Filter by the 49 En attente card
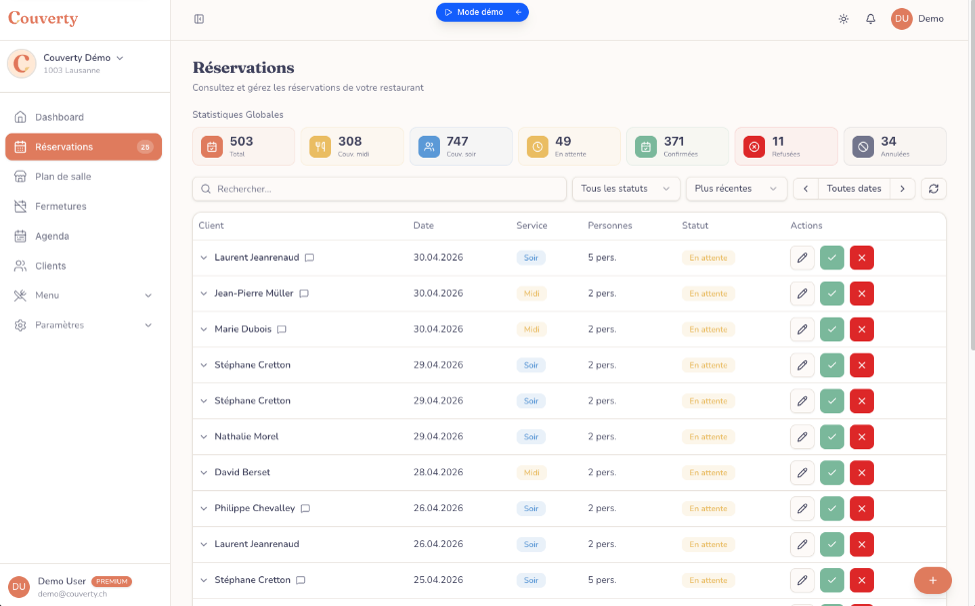The height and width of the screenshot is (606, 975). (569, 147)
